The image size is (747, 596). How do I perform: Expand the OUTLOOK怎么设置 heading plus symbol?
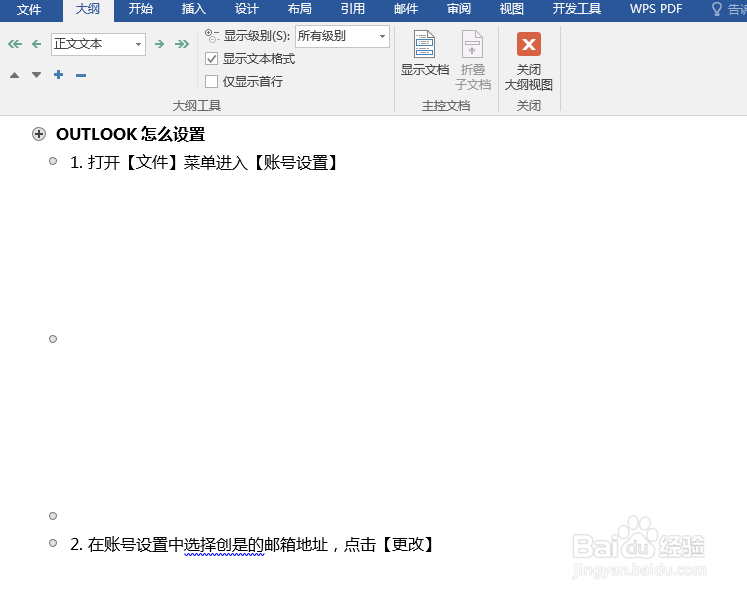coord(39,134)
